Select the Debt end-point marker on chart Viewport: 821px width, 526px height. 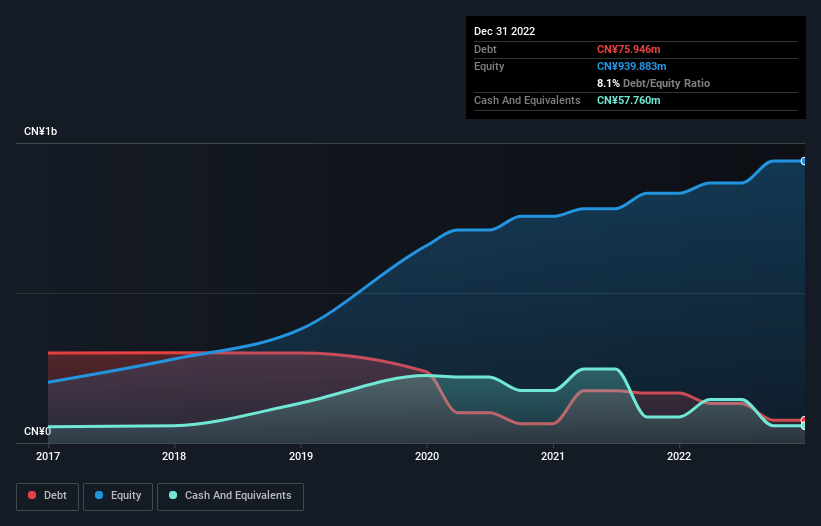[804, 420]
